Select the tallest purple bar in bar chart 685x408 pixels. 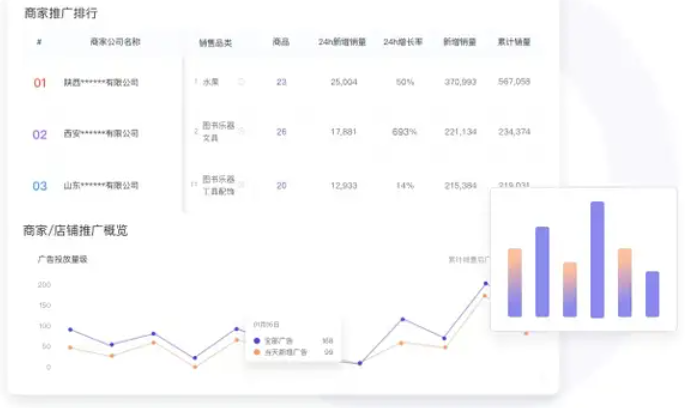[x=597, y=259]
